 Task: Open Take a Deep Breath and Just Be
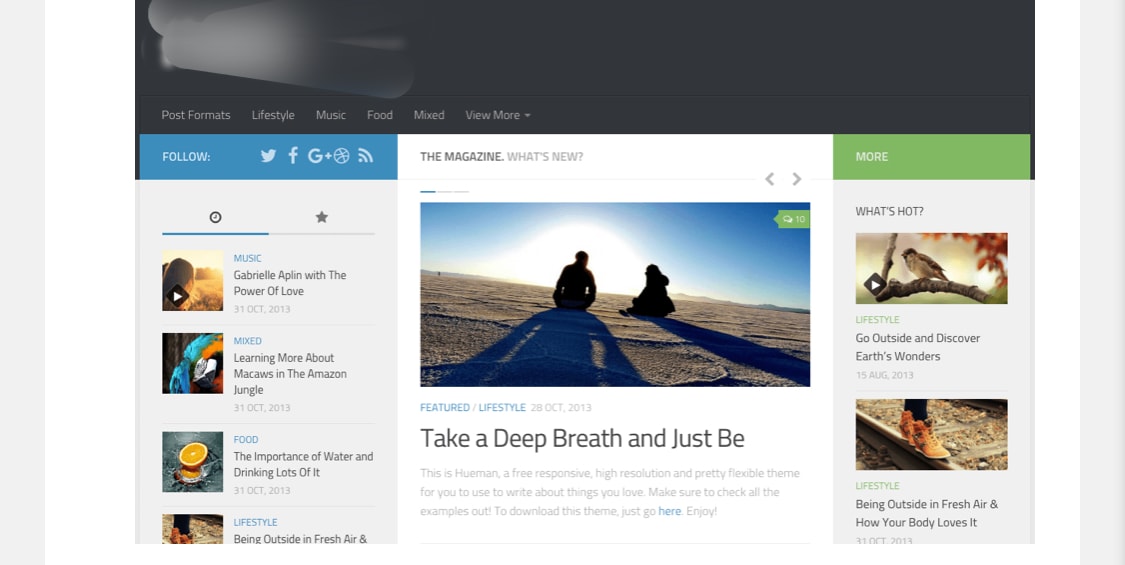click(x=582, y=438)
